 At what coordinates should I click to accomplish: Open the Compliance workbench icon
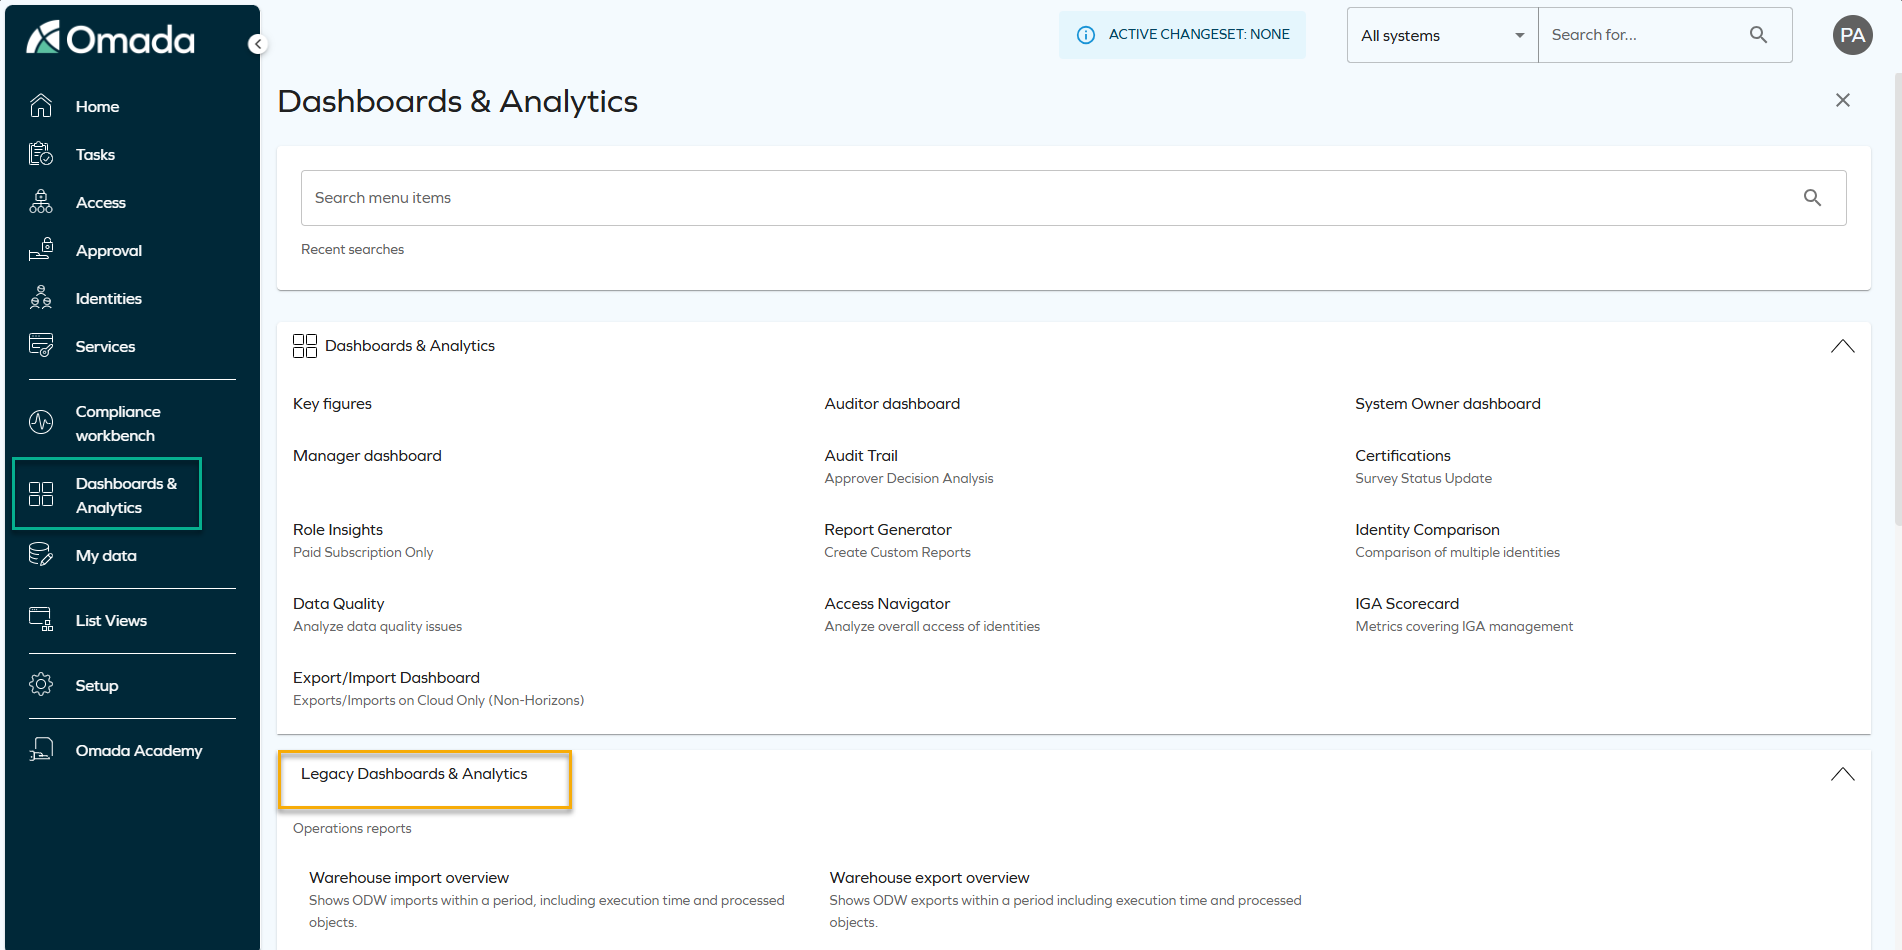(41, 422)
